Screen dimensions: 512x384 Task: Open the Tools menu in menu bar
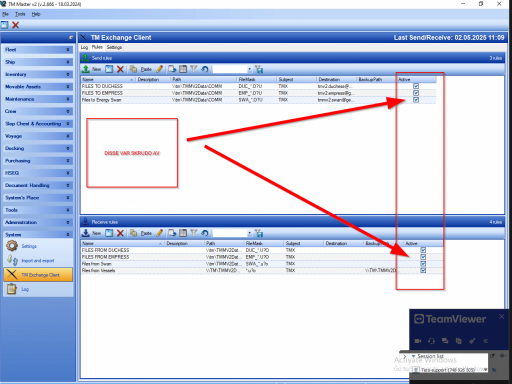[20, 14]
